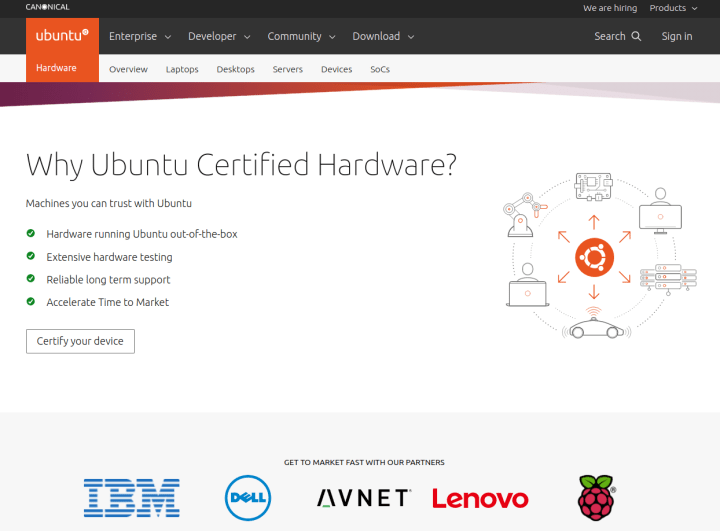Viewport: 720px width, 531px height.
Task: Select the Devices tab
Action: coord(337,69)
